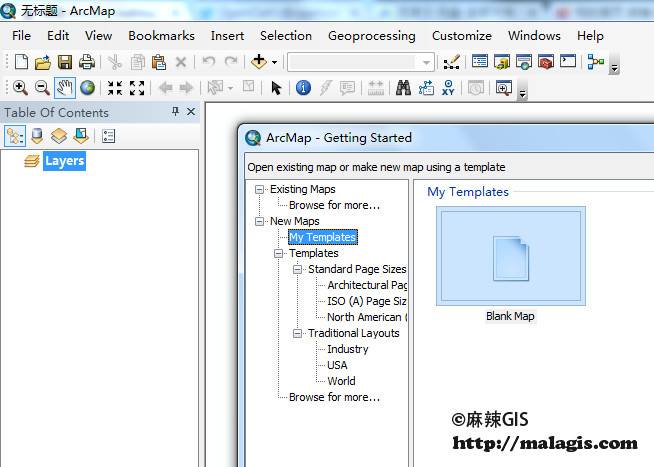Open the Add Data dropdown arrow
Viewport: 654px width, 467px height.
tap(274, 63)
